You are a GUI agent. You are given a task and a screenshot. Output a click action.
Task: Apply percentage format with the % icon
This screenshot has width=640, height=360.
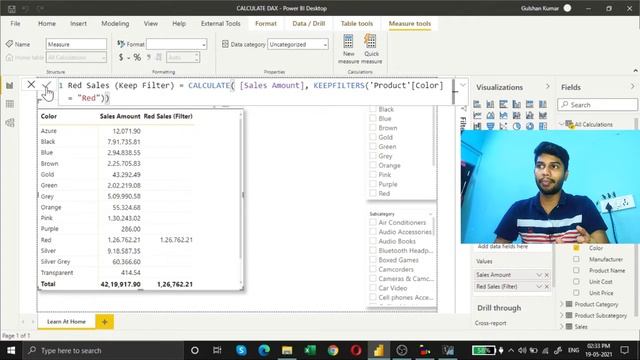point(137,58)
